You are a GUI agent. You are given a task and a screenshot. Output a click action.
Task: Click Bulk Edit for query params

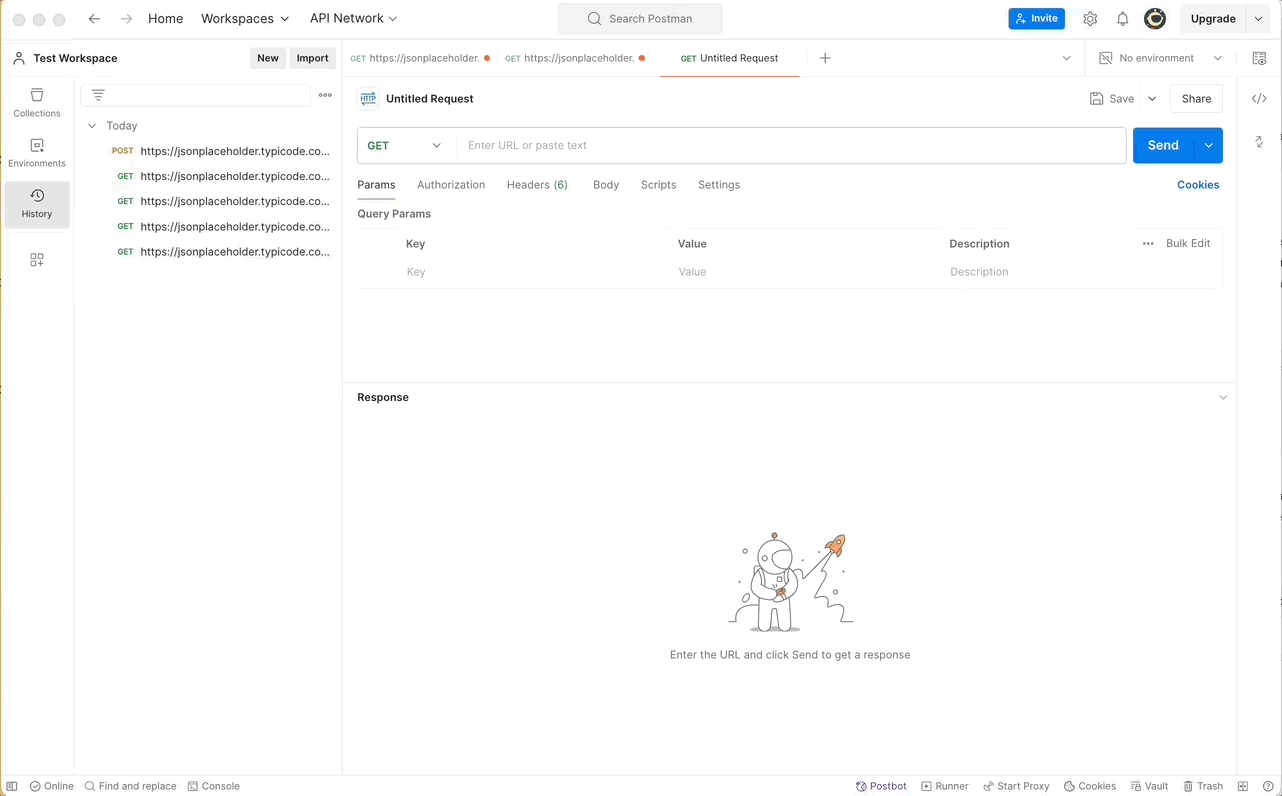(x=1188, y=243)
